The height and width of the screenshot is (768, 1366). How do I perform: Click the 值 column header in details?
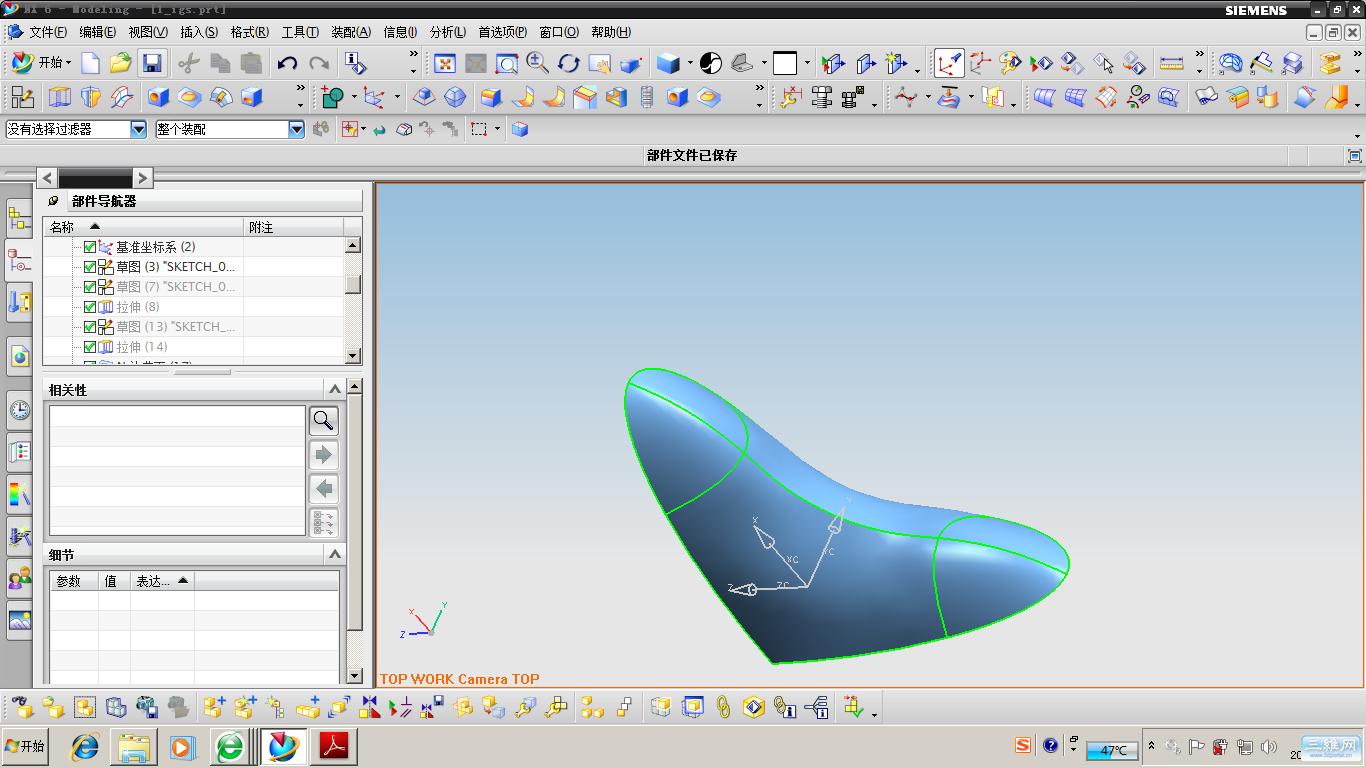114,581
